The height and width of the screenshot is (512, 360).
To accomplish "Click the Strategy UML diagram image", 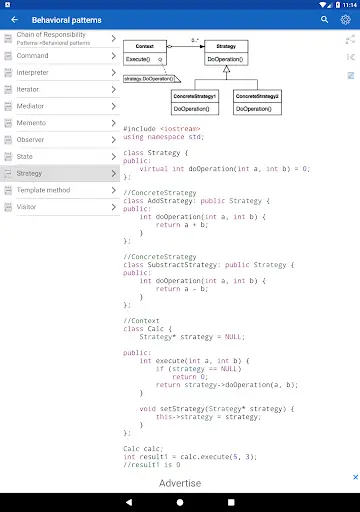I will tap(203, 77).
